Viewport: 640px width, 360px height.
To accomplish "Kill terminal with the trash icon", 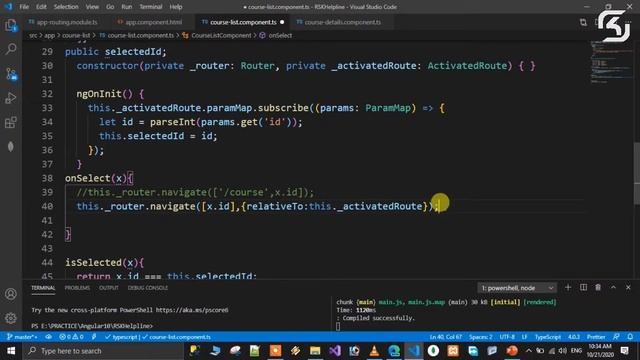I will tap(598, 288).
